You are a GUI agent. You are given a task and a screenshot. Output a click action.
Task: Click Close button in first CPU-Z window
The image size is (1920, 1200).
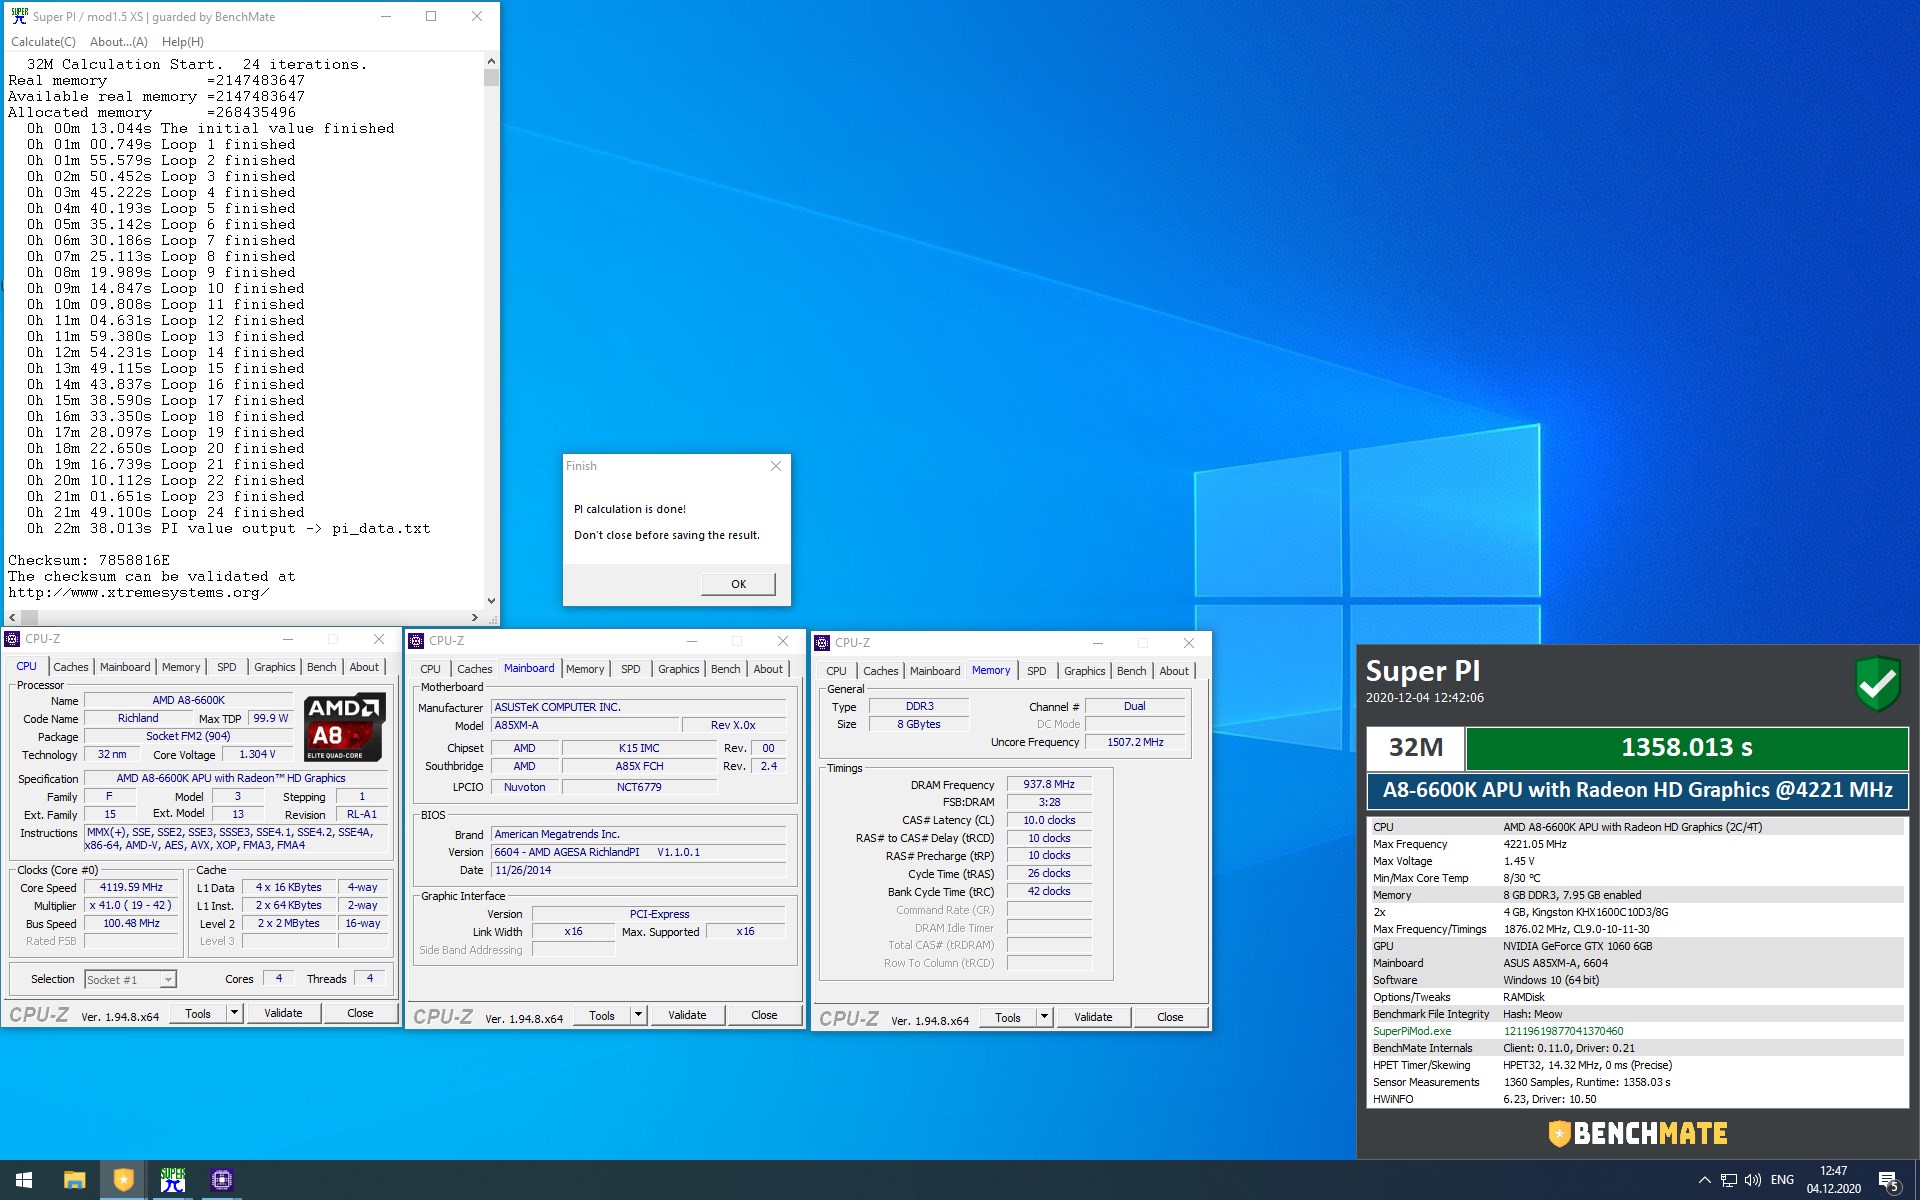(360, 1013)
